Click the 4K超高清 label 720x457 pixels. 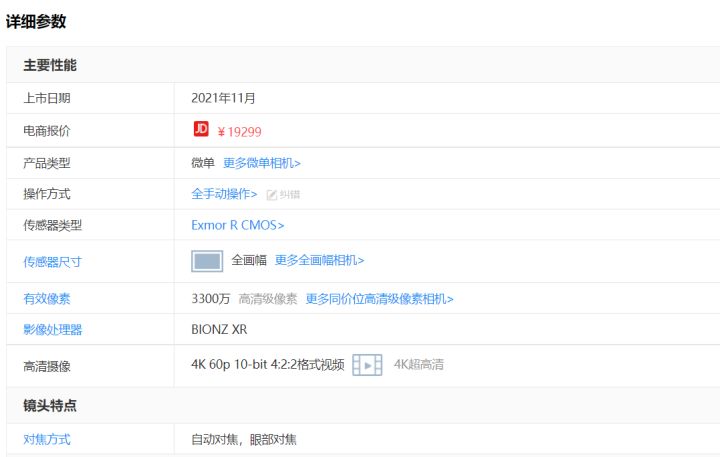(x=419, y=365)
